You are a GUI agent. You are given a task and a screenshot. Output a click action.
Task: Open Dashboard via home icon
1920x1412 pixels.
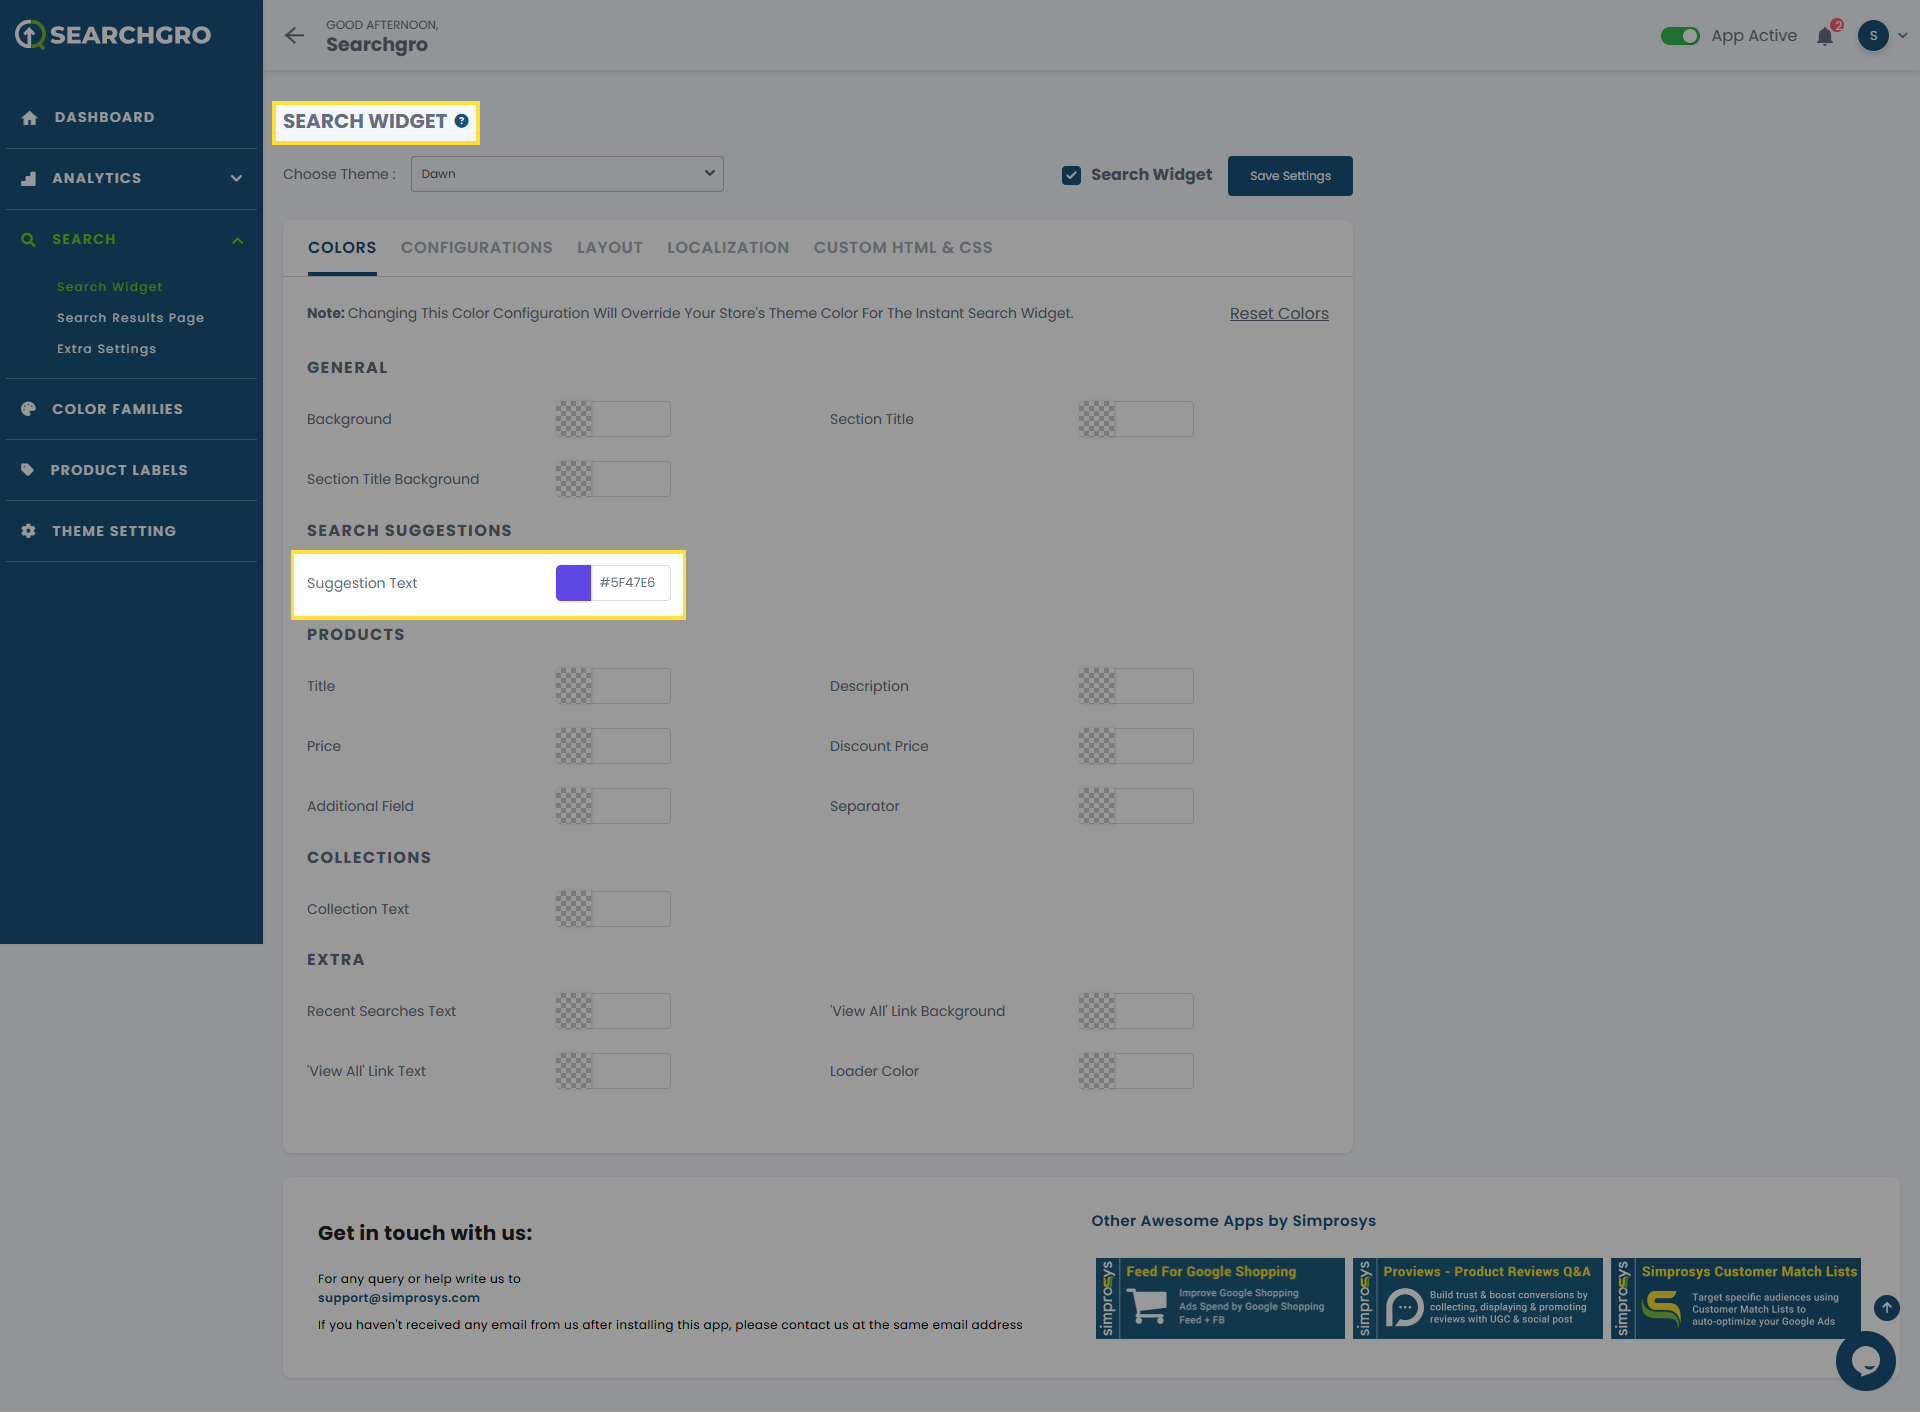29,118
